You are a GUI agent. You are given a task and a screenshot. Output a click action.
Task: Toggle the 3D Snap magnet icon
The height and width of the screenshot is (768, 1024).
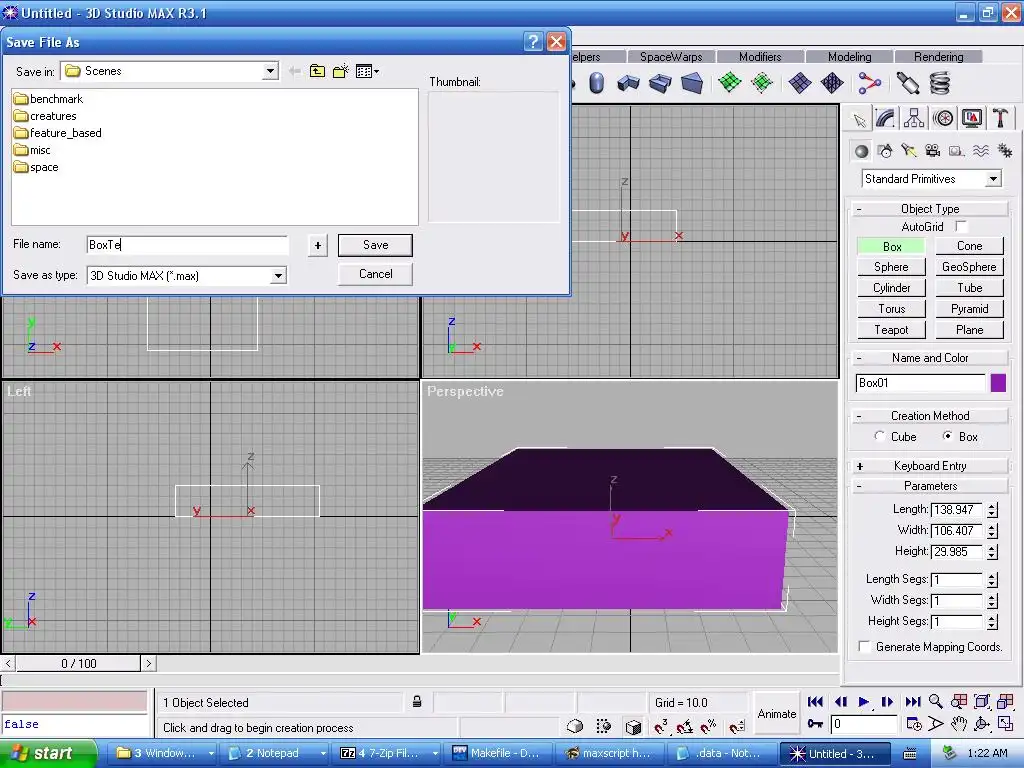pyautogui.click(x=660, y=726)
